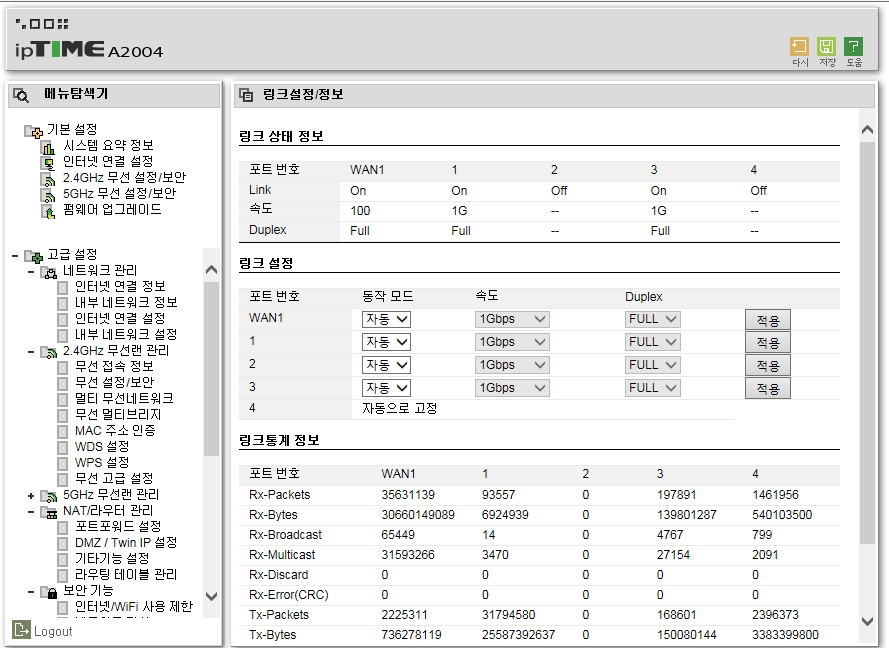Image resolution: width=889 pixels, height=648 pixels.
Task: Open port 2 Duplex dropdown
Action: [652, 365]
